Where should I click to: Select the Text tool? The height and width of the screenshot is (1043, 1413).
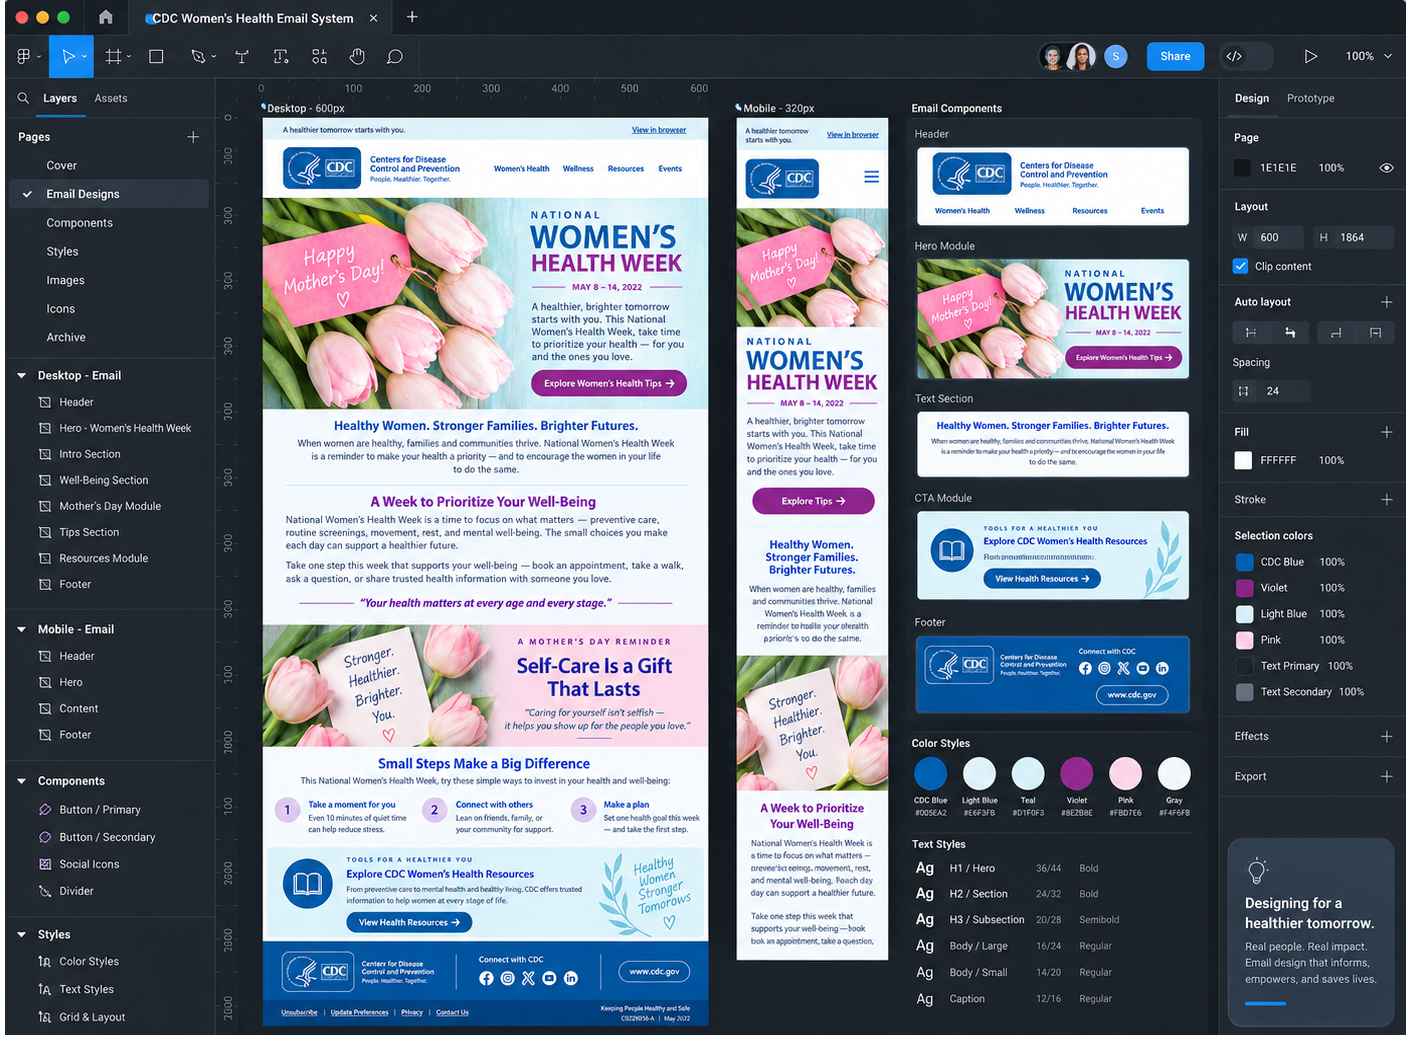[241, 57]
